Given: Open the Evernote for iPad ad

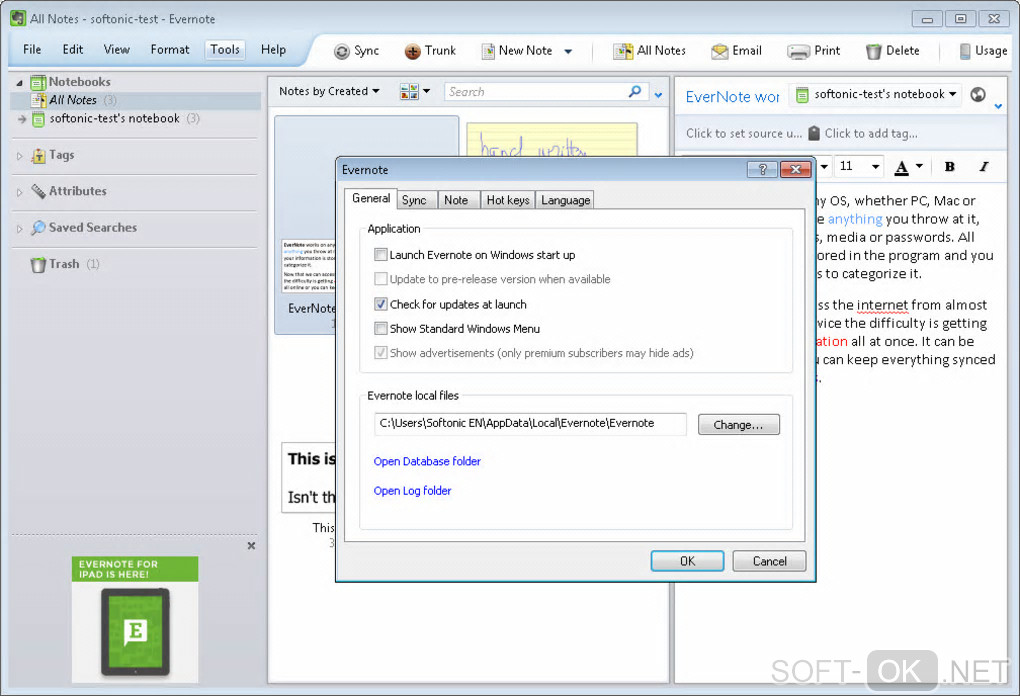Looking at the screenshot, I should pos(135,619).
